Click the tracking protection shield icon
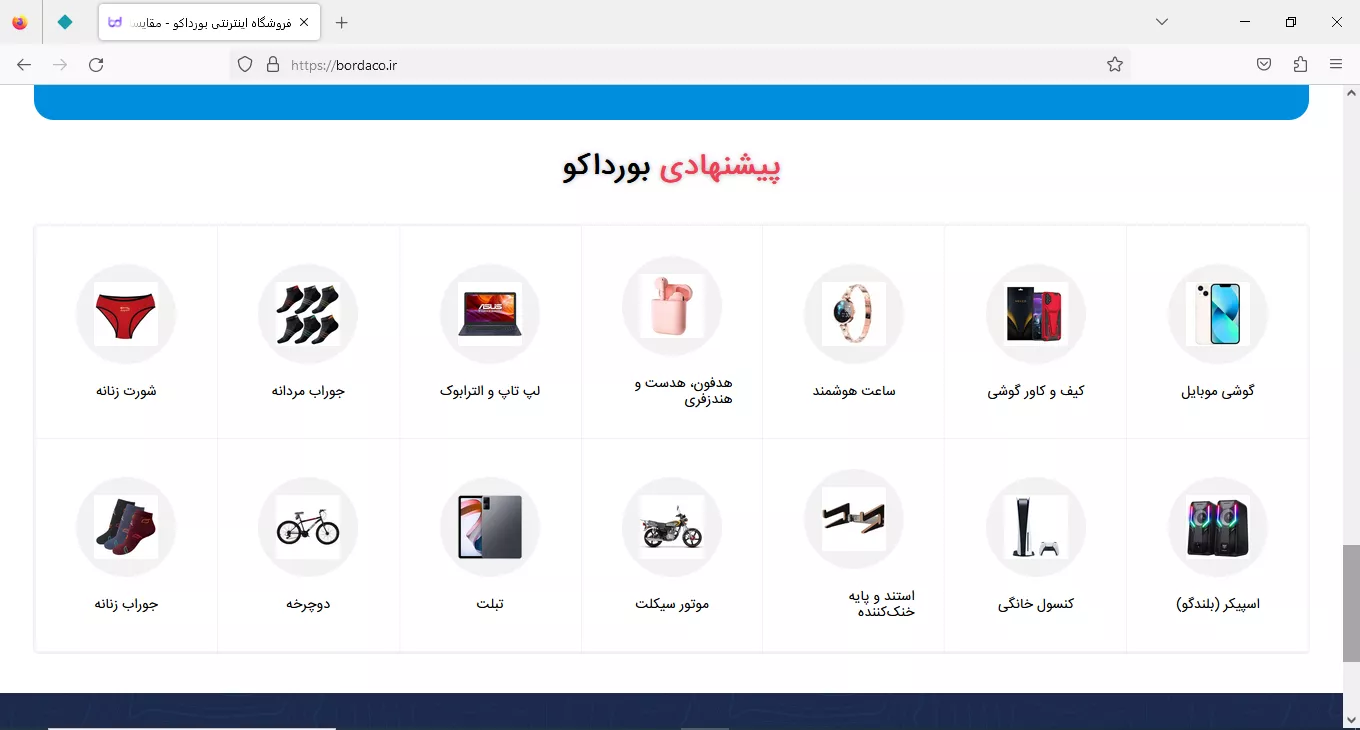1360x730 pixels. click(x=245, y=65)
